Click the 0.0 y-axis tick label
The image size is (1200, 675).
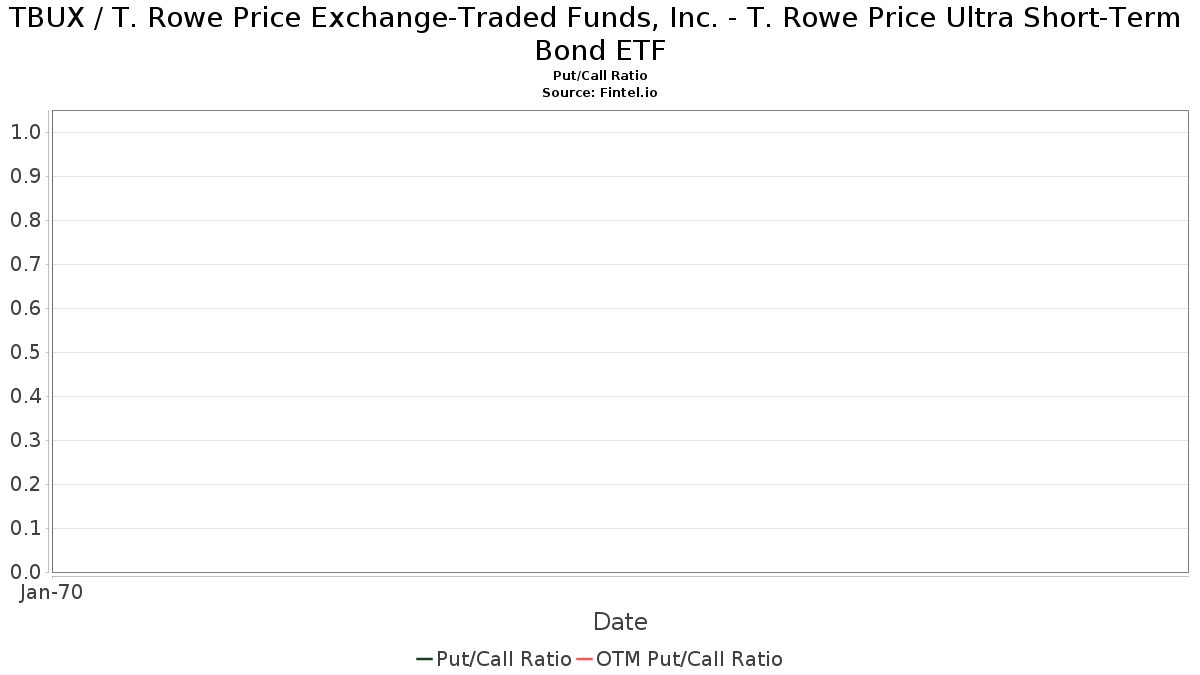pyautogui.click(x=25, y=572)
